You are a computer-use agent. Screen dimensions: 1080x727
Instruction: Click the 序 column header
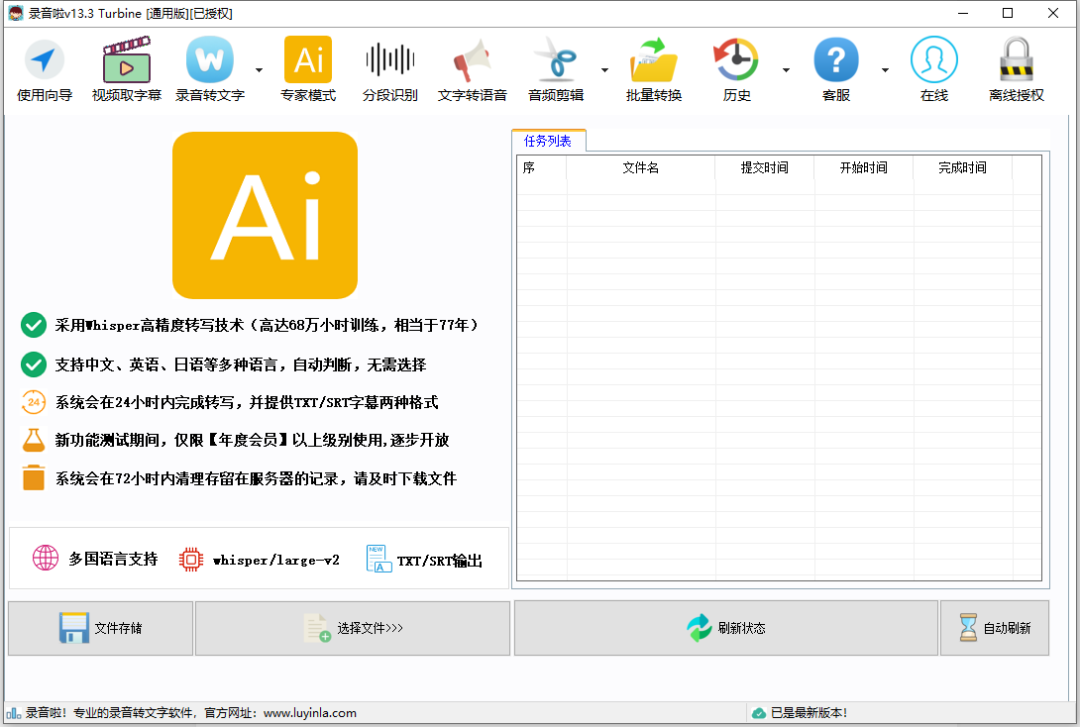tap(541, 167)
